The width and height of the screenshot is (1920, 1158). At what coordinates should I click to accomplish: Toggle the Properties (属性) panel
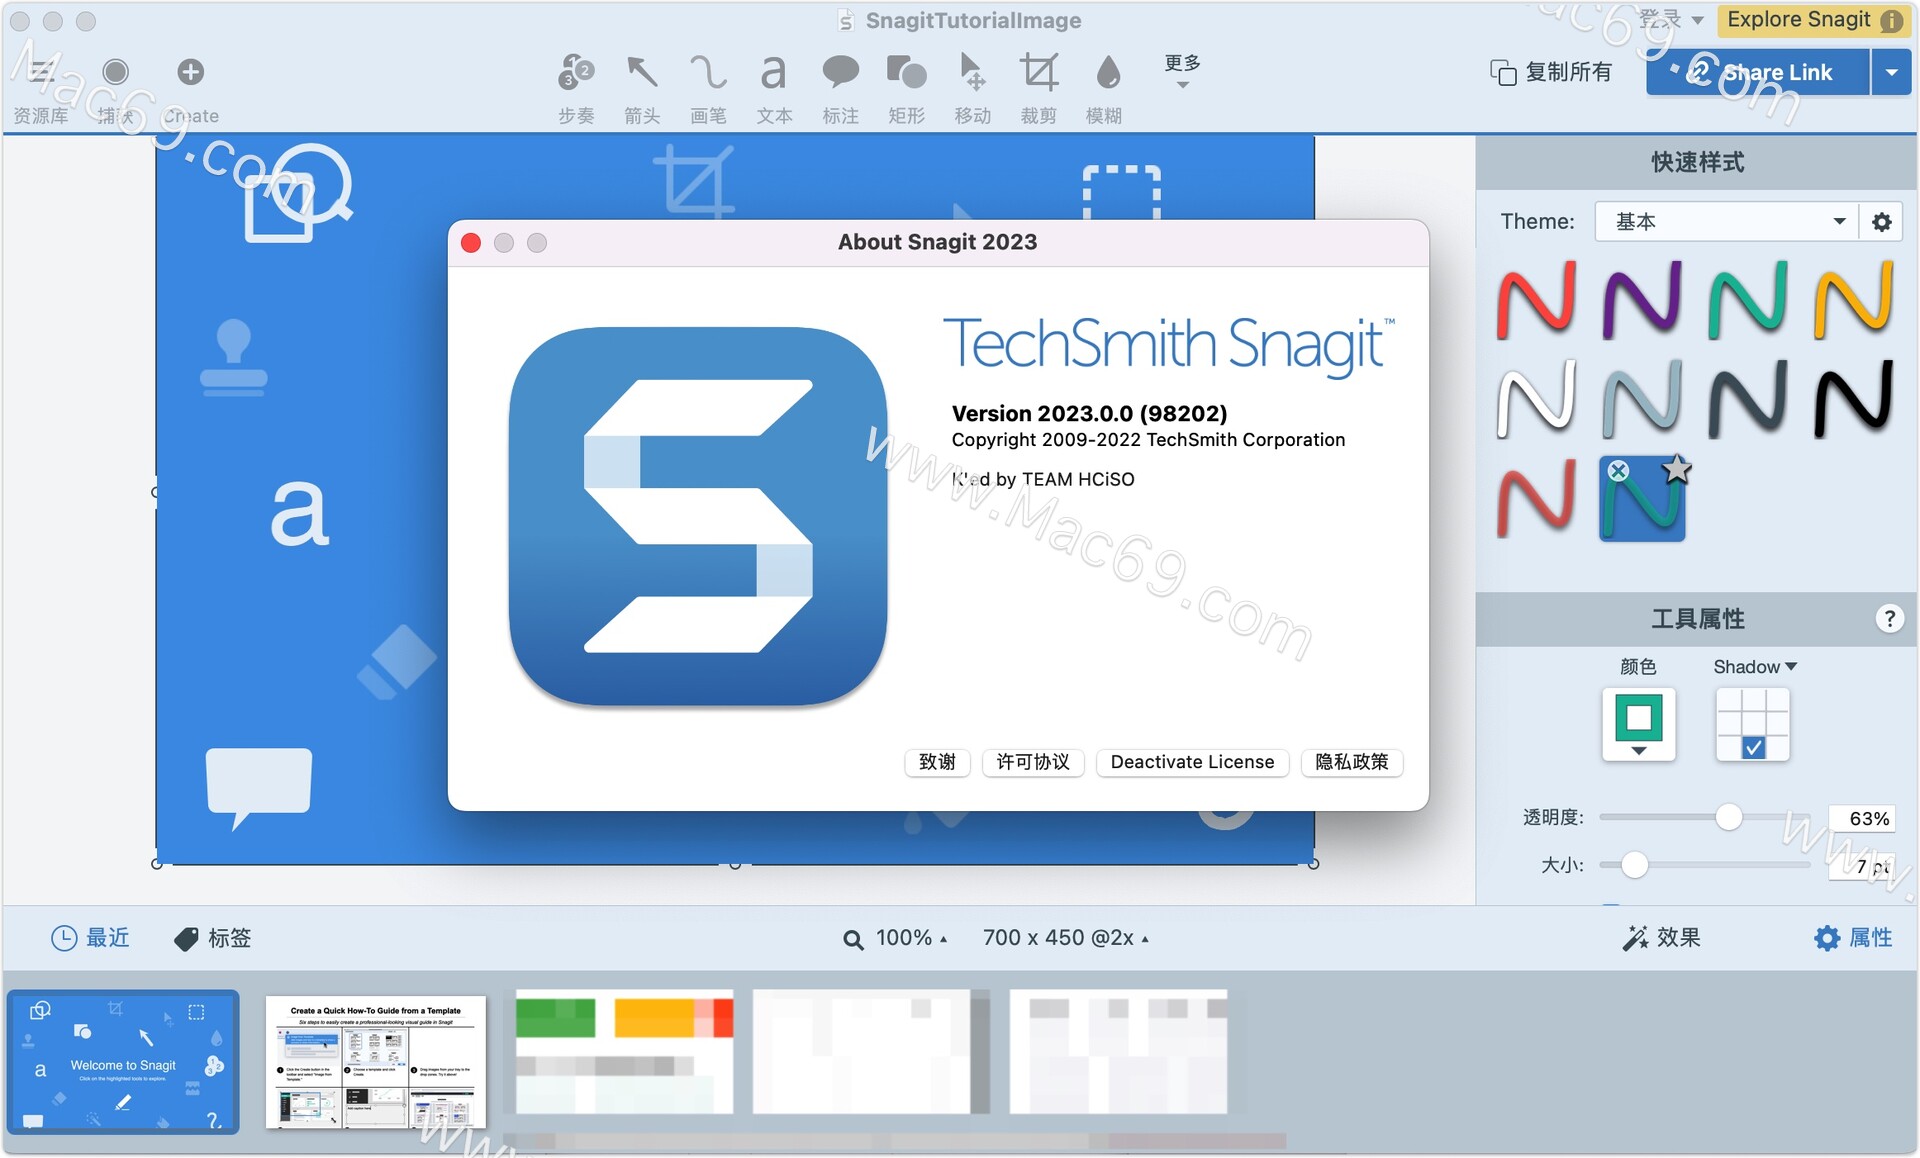tap(1853, 938)
